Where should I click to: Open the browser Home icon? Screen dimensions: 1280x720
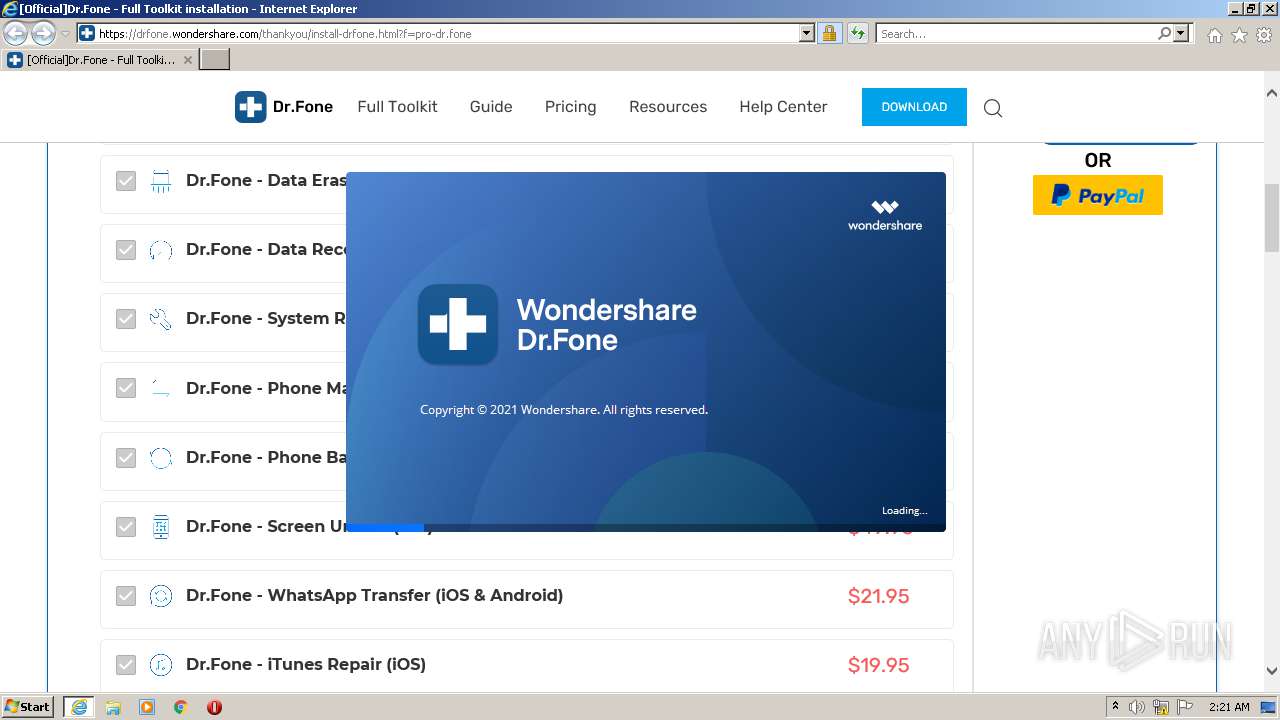tap(1214, 35)
